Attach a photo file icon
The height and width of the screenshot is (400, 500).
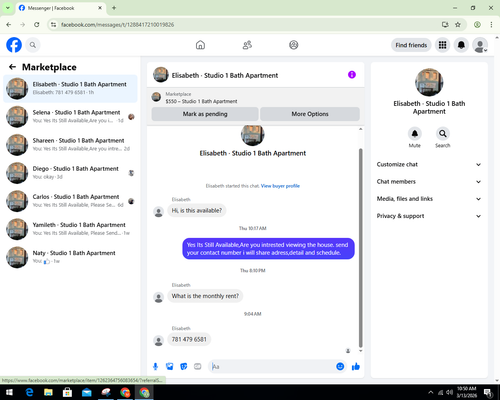click(x=170, y=367)
